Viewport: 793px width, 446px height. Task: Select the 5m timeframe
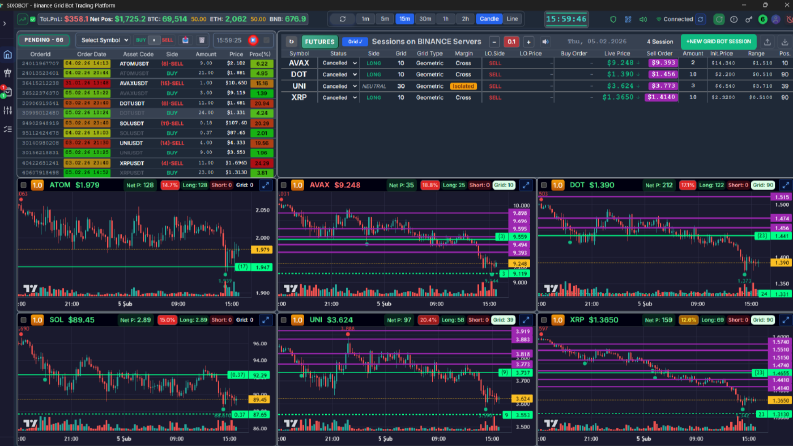tap(385, 19)
